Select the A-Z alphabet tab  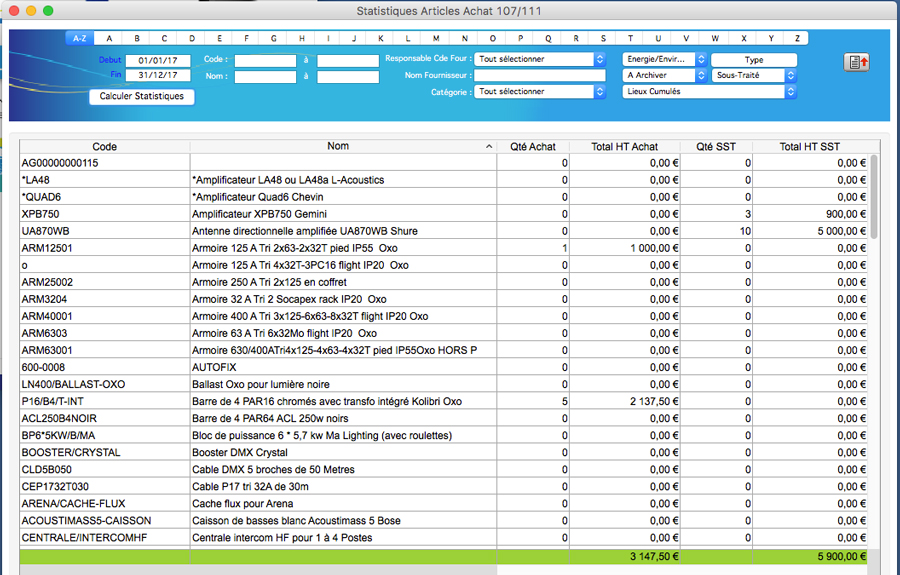coord(80,38)
